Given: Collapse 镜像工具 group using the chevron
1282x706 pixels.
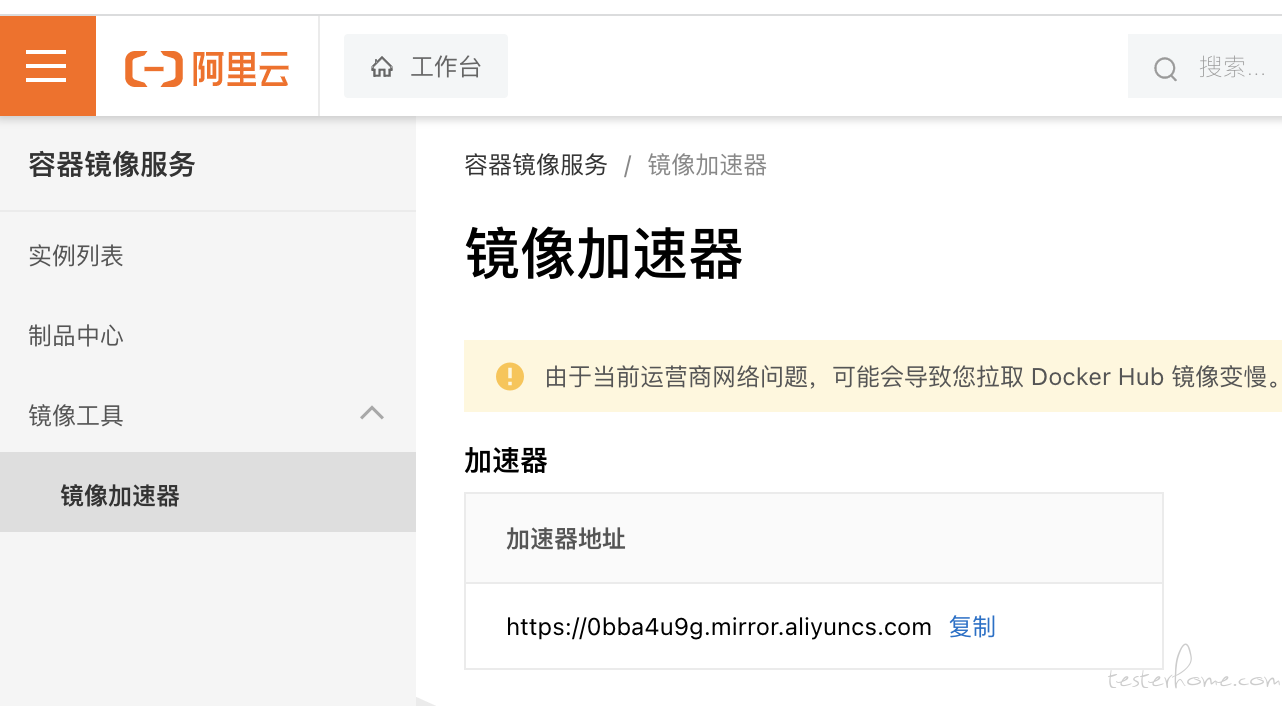Looking at the screenshot, I should click(372, 413).
